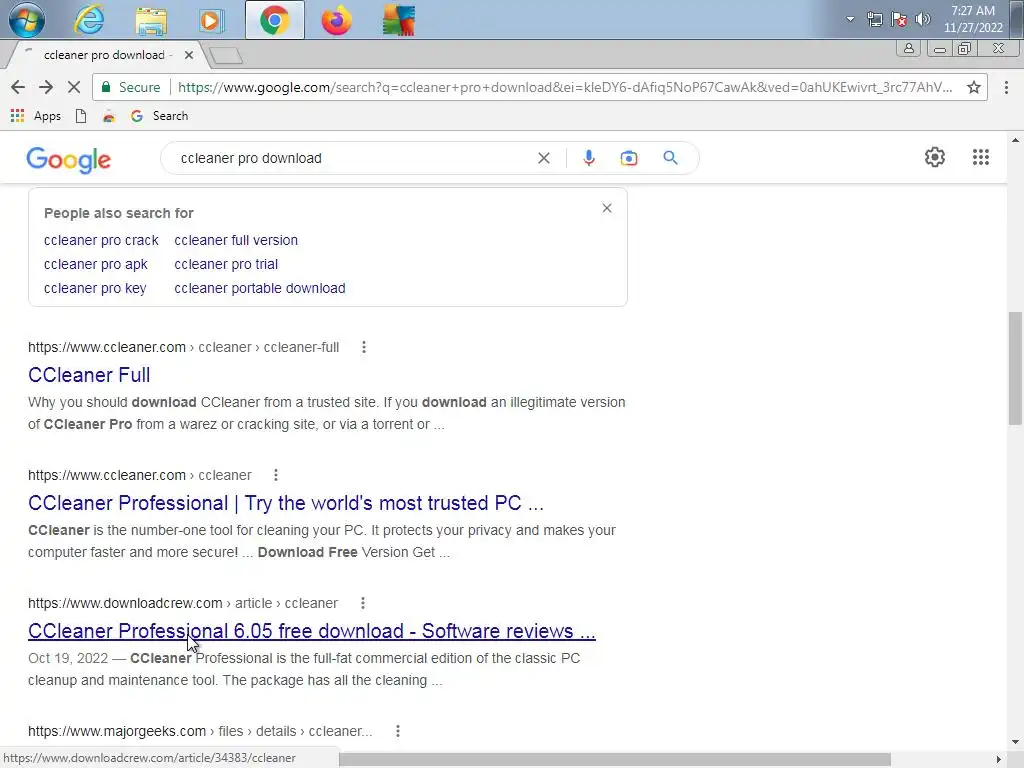This screenshot has width=1024, height=768.
Task: Open Windows Media Player from the taskbar
Action: (x=212, y=21)
